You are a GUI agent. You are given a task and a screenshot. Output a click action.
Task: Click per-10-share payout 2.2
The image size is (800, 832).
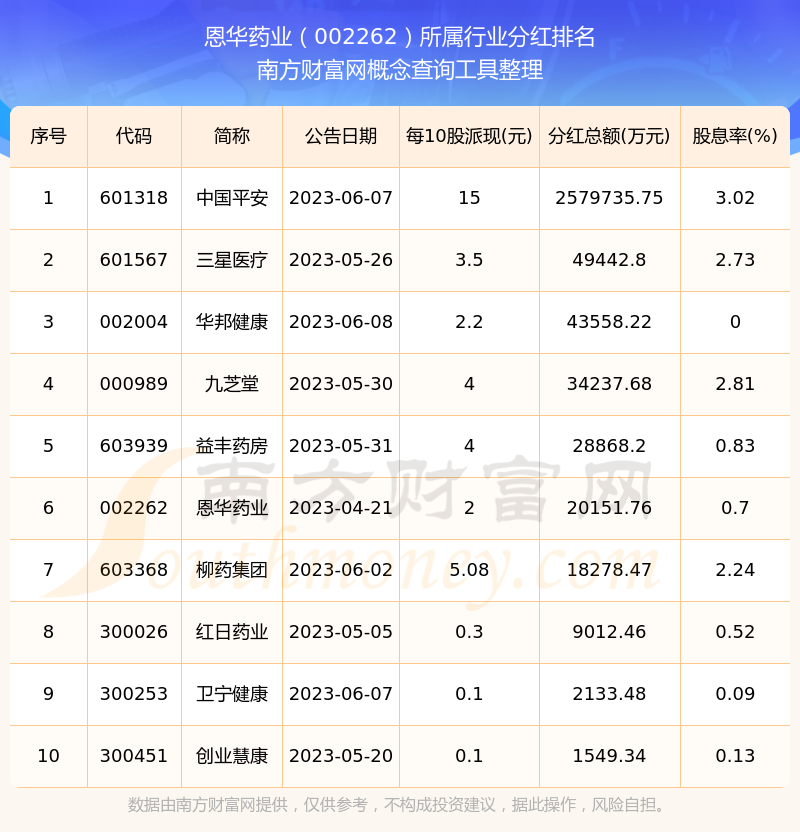[x=469, y=322]
